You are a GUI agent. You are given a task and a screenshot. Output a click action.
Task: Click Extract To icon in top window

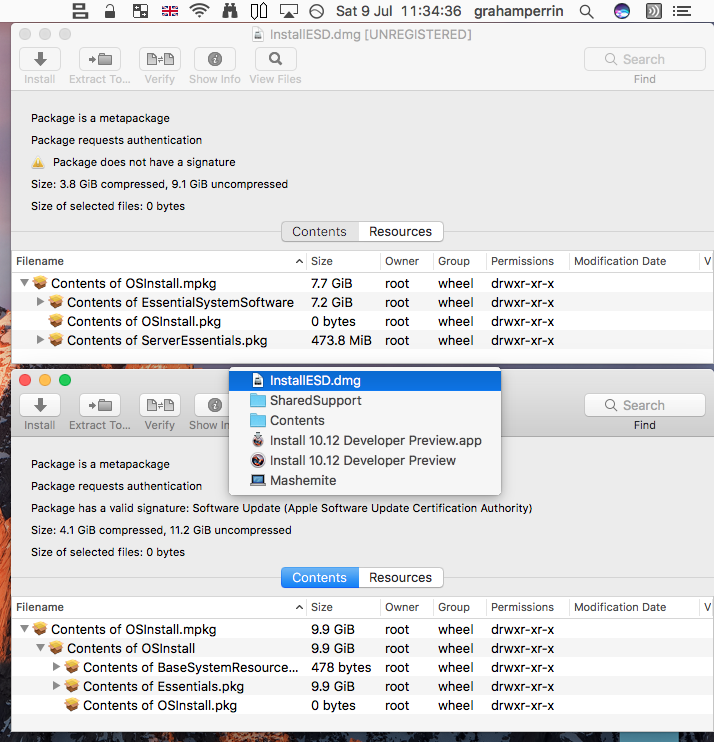point(100,59)
